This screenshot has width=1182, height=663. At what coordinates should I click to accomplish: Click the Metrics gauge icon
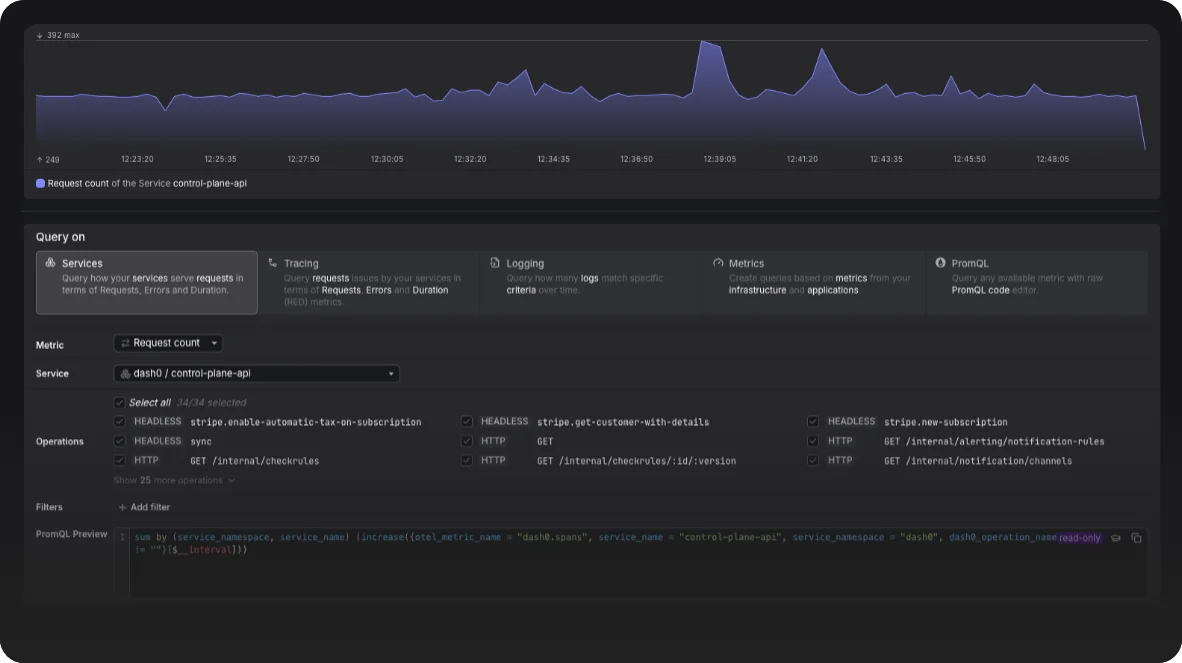point(718,263)
